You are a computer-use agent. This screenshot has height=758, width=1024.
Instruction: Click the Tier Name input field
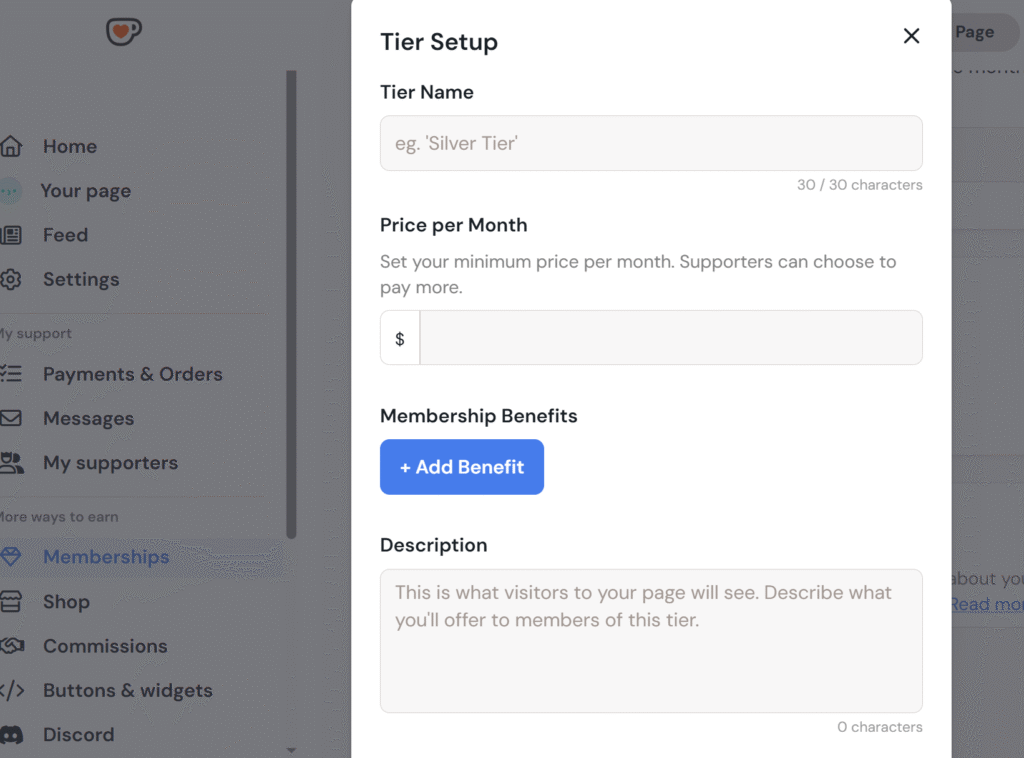[x=651, y=143]
